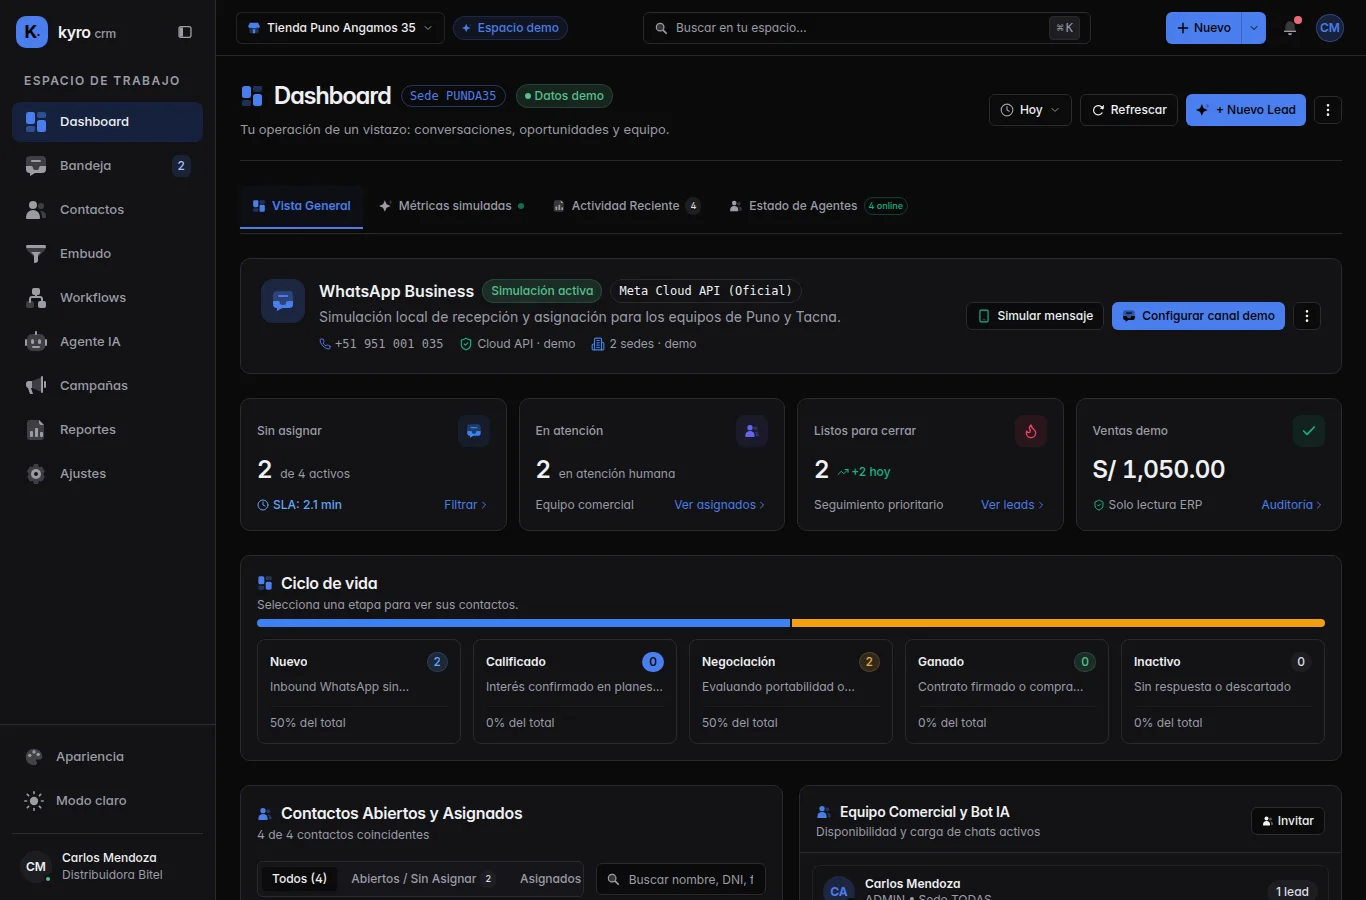Expand Tienda Puno Angamos 35 selector

(340, 28)
